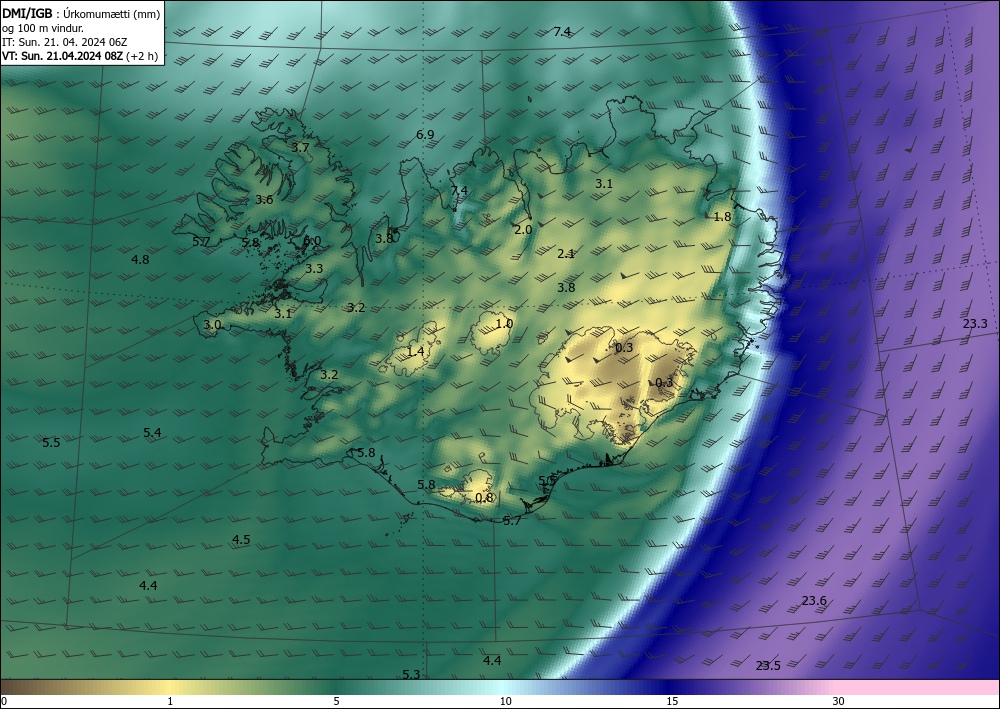The width and height of the screenshot is (1000, 709).
Task: Select the 2.1 map value
Action: (566, 254)
